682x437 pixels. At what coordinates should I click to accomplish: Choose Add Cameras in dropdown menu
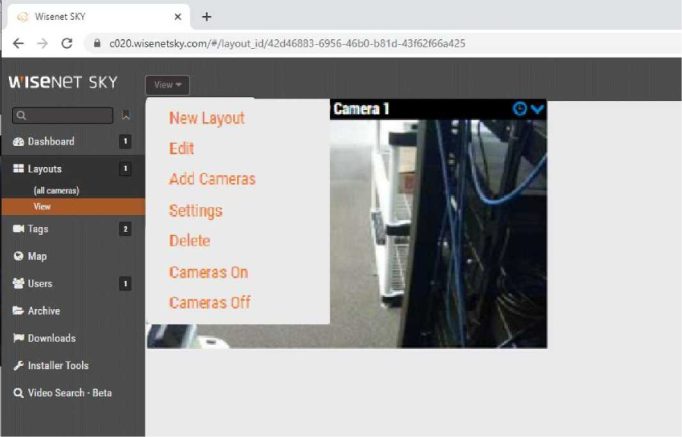pyautogui.click(x=212, y=179)
